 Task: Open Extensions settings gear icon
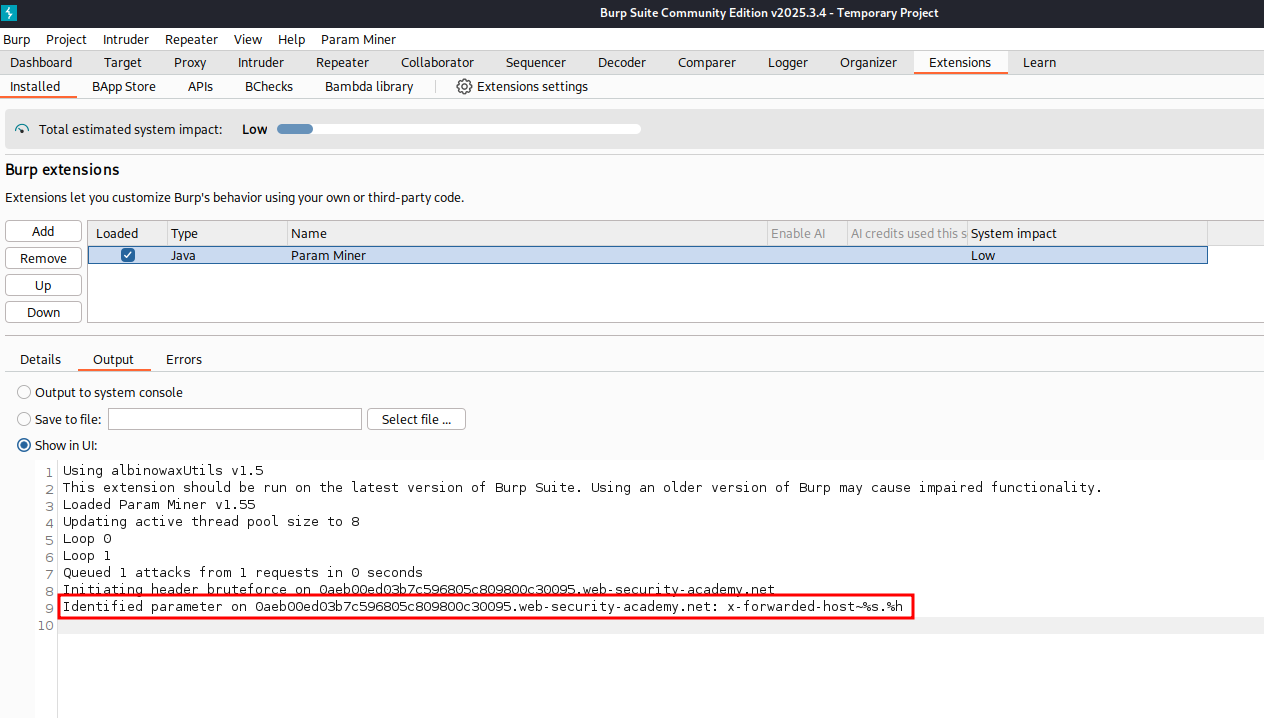coord(464,87)
